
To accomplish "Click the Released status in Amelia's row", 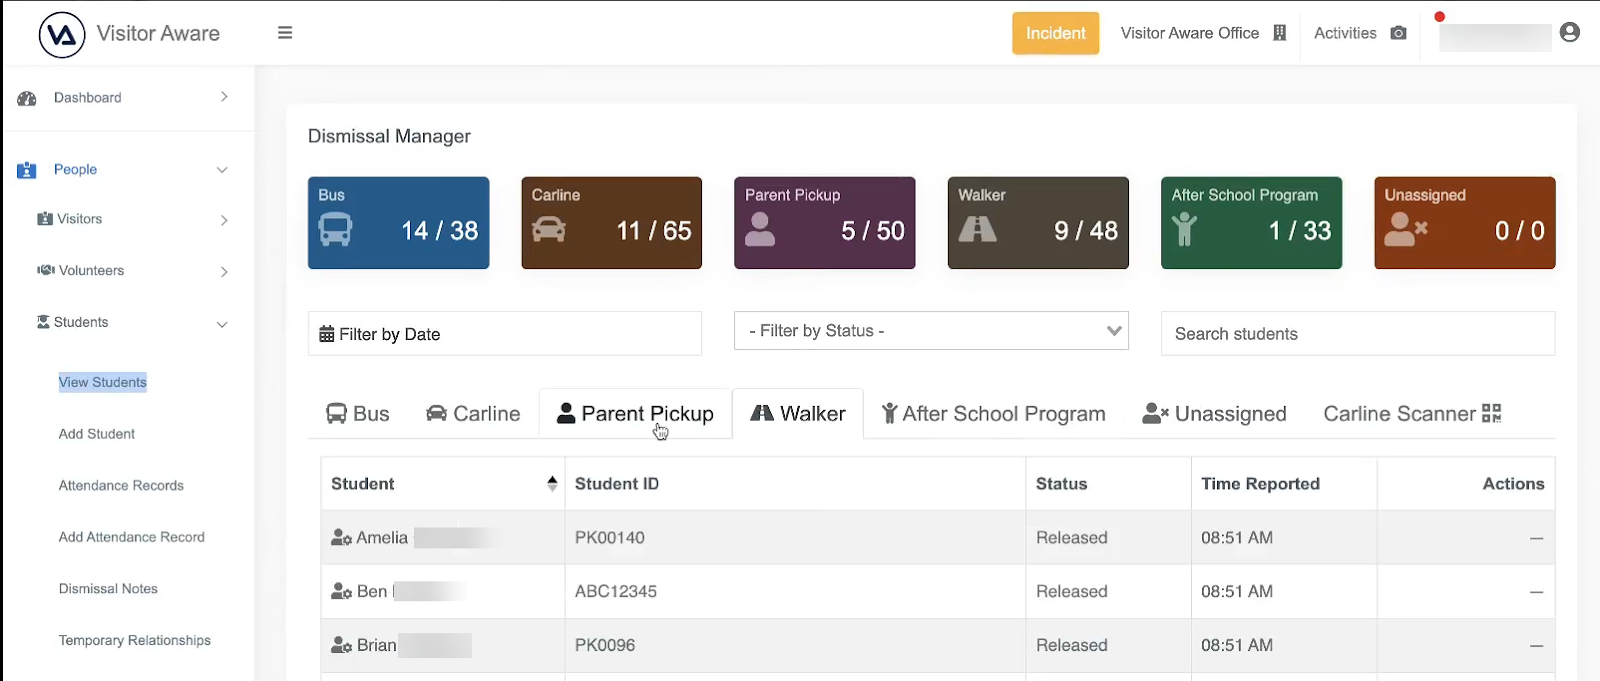I will [x=1072, y=538].
